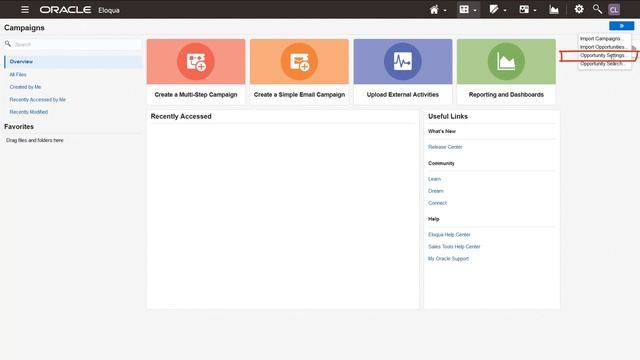Open the Audience icon in the top bar
Viewport: 640px width, 360px height.
tap(524, 9)
